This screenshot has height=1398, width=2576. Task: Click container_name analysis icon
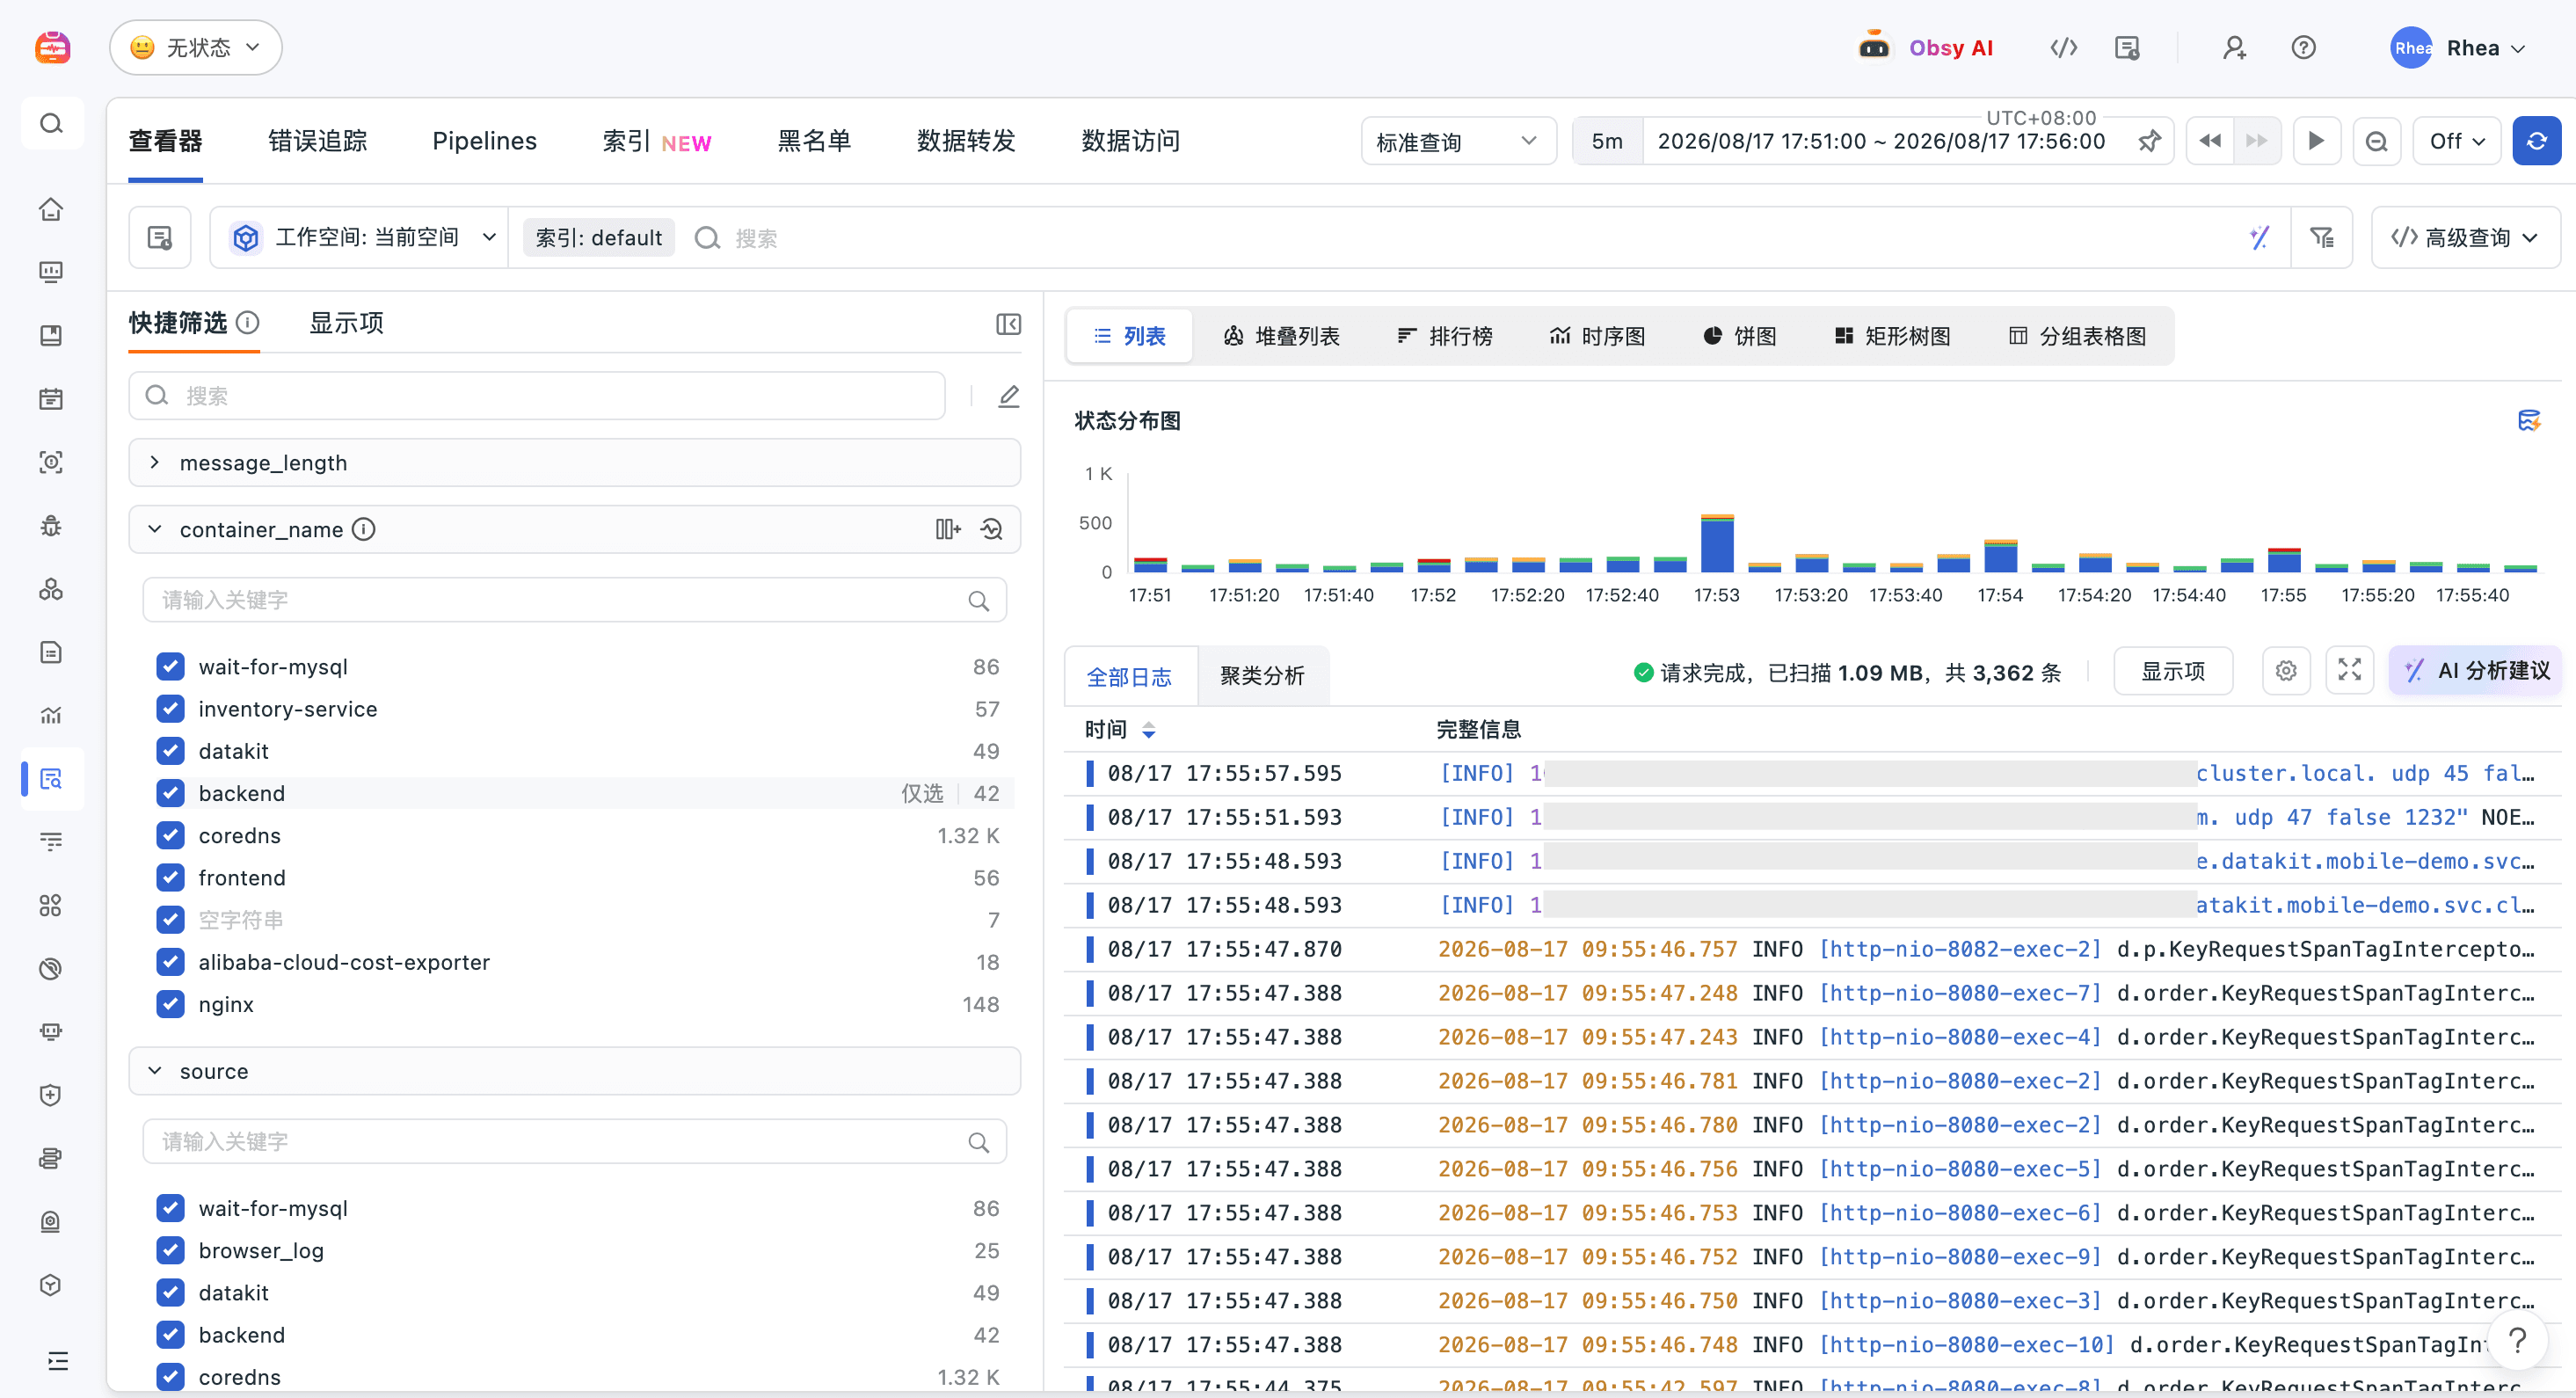(991, 529)
